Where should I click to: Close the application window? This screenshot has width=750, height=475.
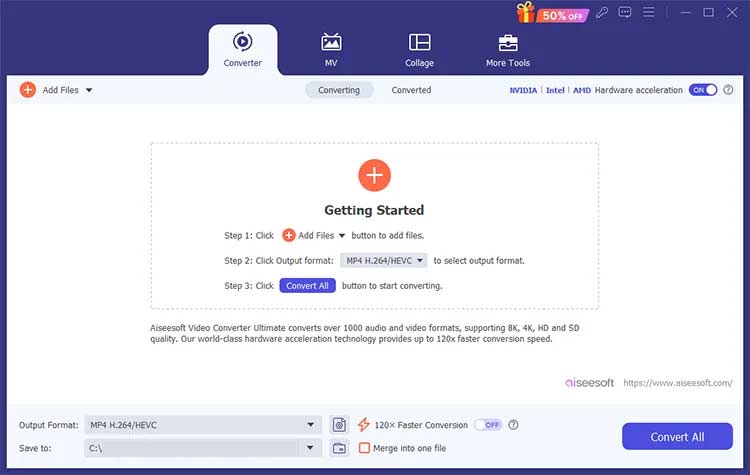click(732, 12)
